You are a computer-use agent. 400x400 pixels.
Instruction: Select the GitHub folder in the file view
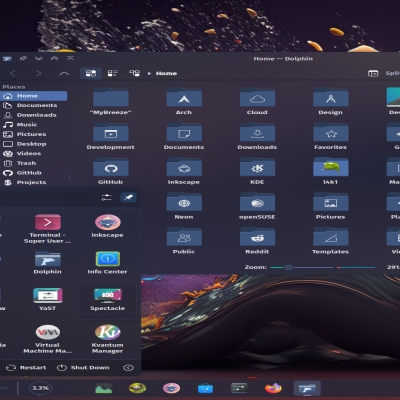pos(110,171)
